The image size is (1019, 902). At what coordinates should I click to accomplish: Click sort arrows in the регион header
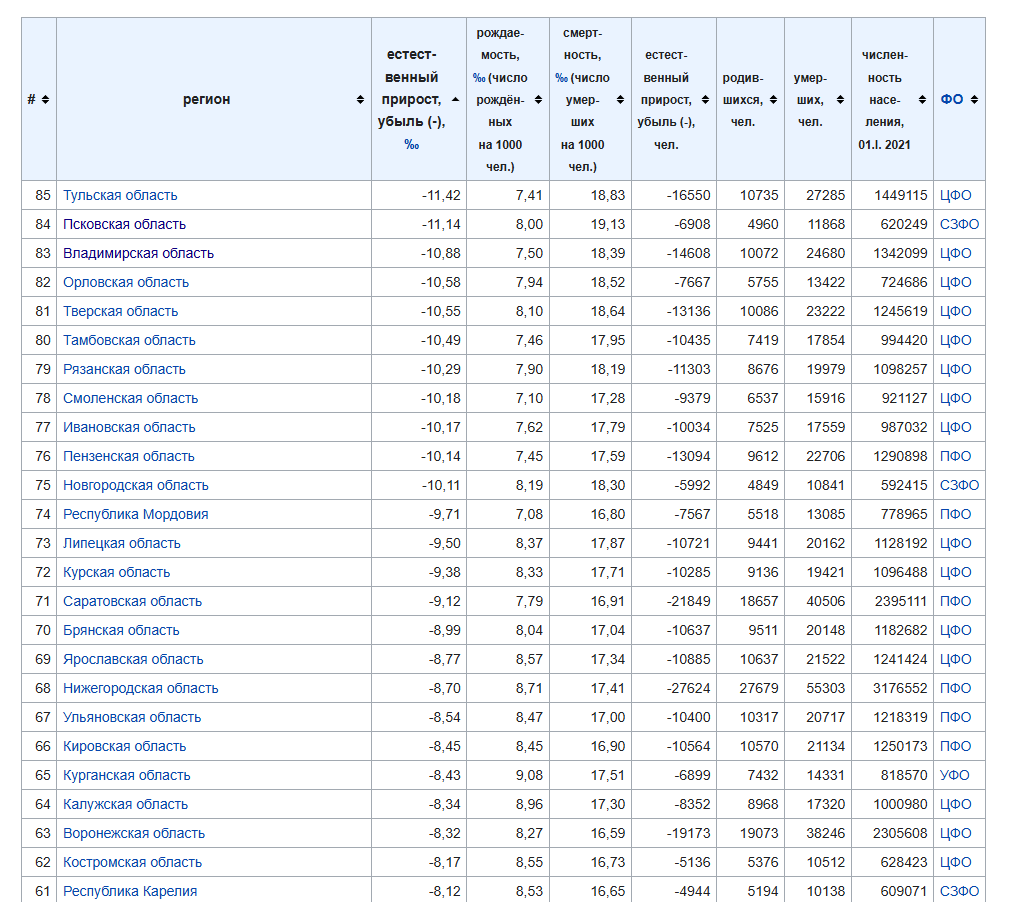[x=360, y=99]
